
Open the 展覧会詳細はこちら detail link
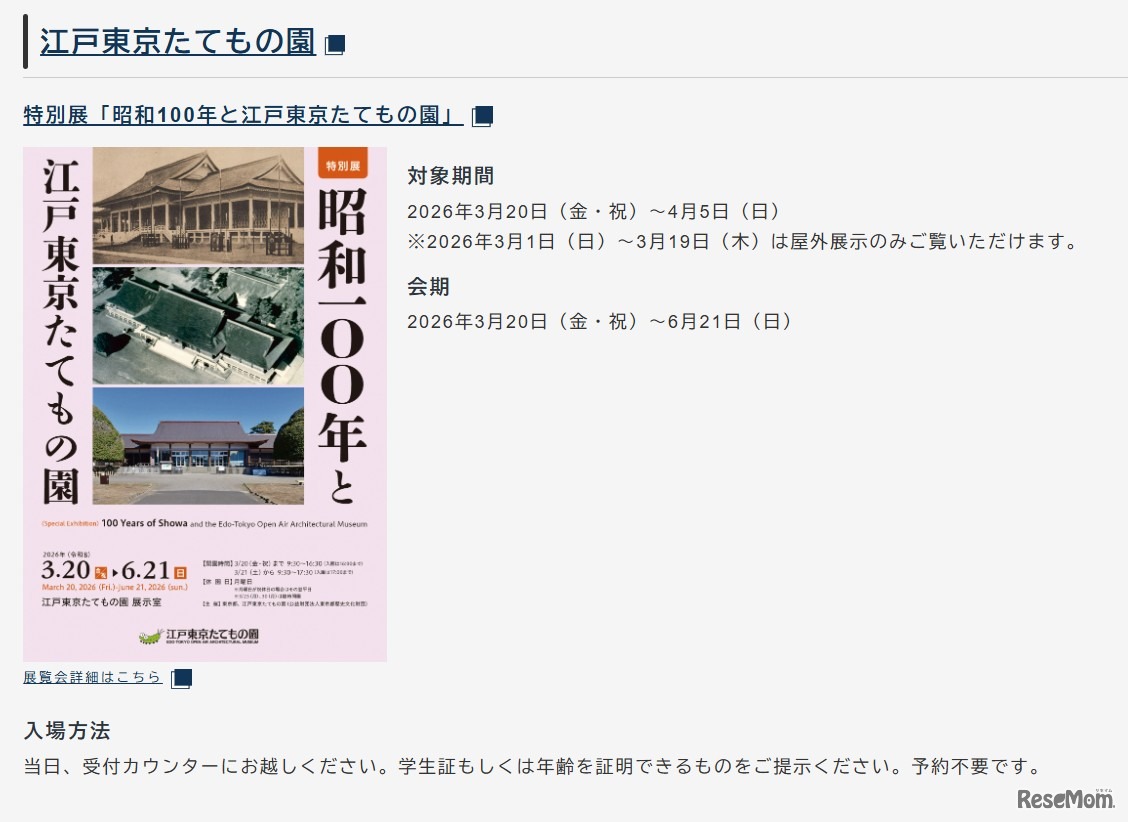(x=90, y=677)
